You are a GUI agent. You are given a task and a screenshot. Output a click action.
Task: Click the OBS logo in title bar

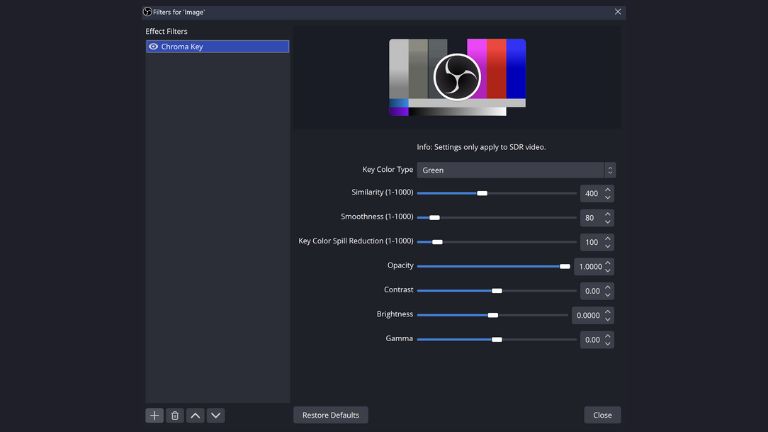click(147, 12)
